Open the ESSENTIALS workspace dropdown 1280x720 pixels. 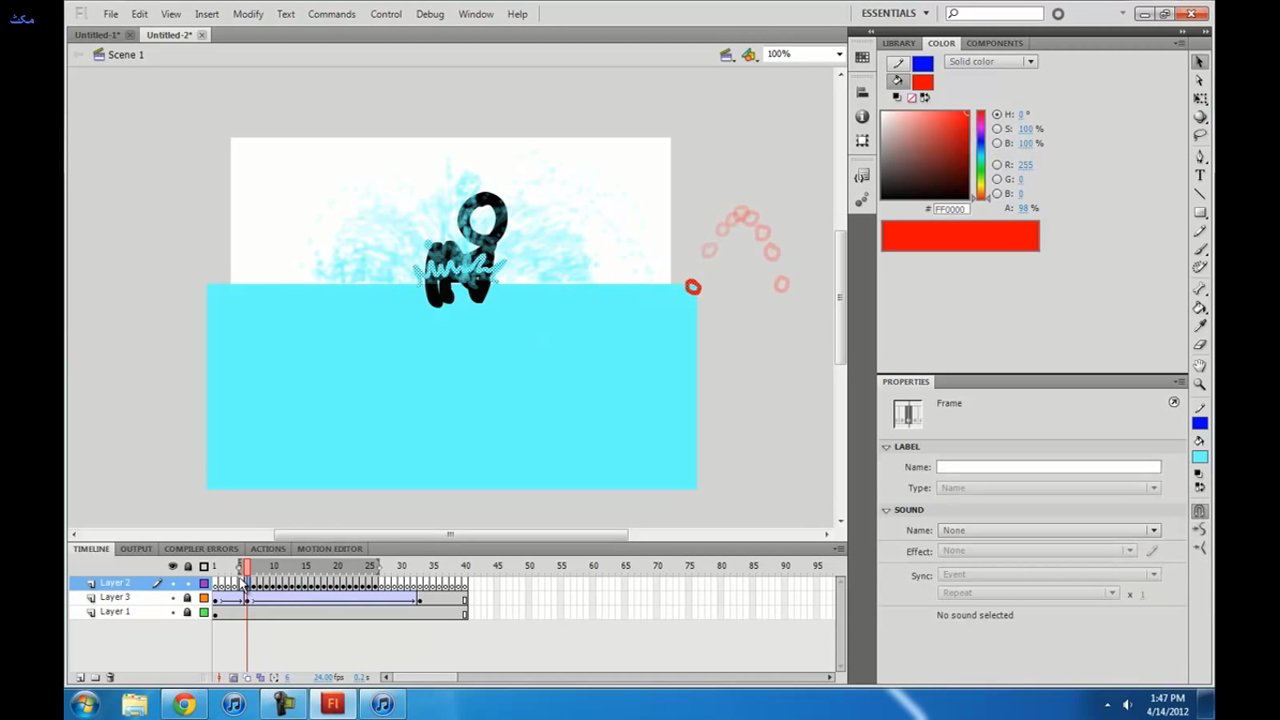[895, 14]
